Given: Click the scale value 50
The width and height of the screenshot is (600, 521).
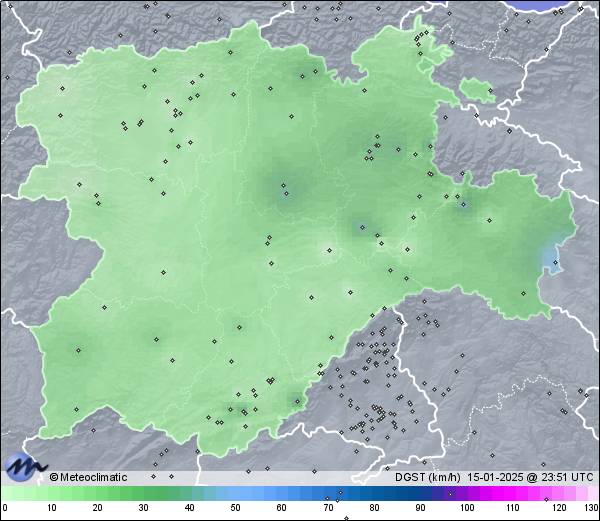Looking at the screenshot, I should click(x=235, y=508).
